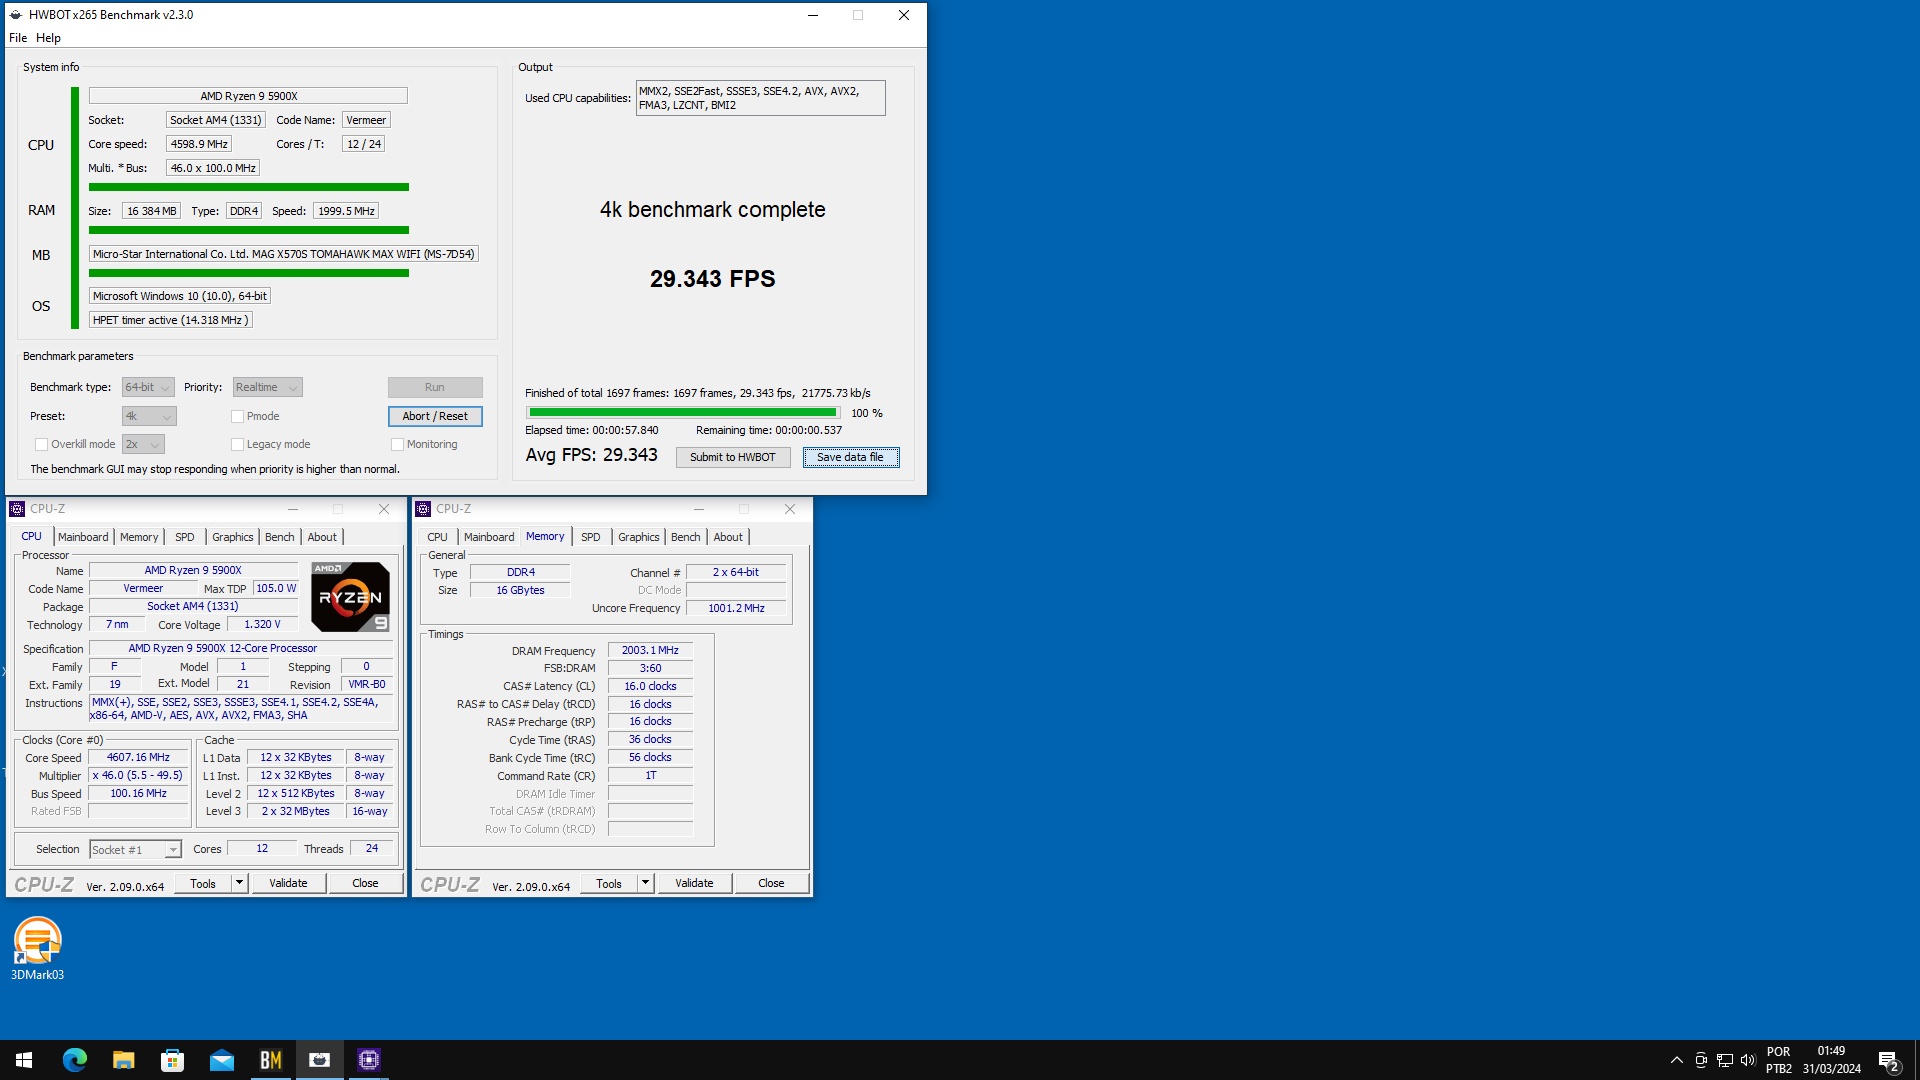Switch to the BM benchmark taskbar app
The height and width of the screenshot is (1080, 1920).
[x=270, y=1060]
